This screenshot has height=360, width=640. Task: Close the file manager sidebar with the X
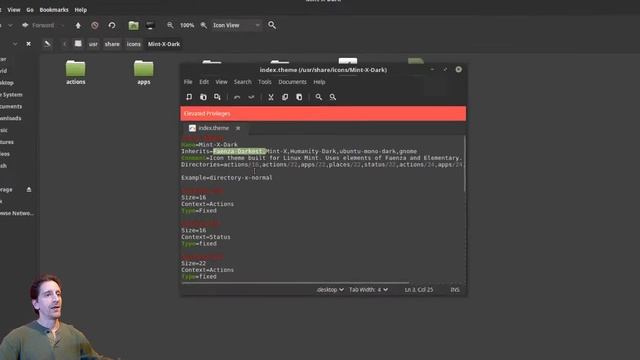pyautogui.click(x=29, y=44)
